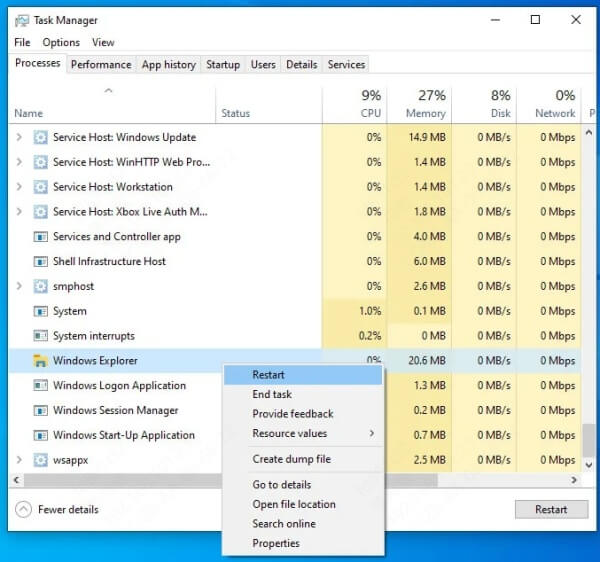
Task: Click the Windows Session Manager icon
Action: click(41, 411)
